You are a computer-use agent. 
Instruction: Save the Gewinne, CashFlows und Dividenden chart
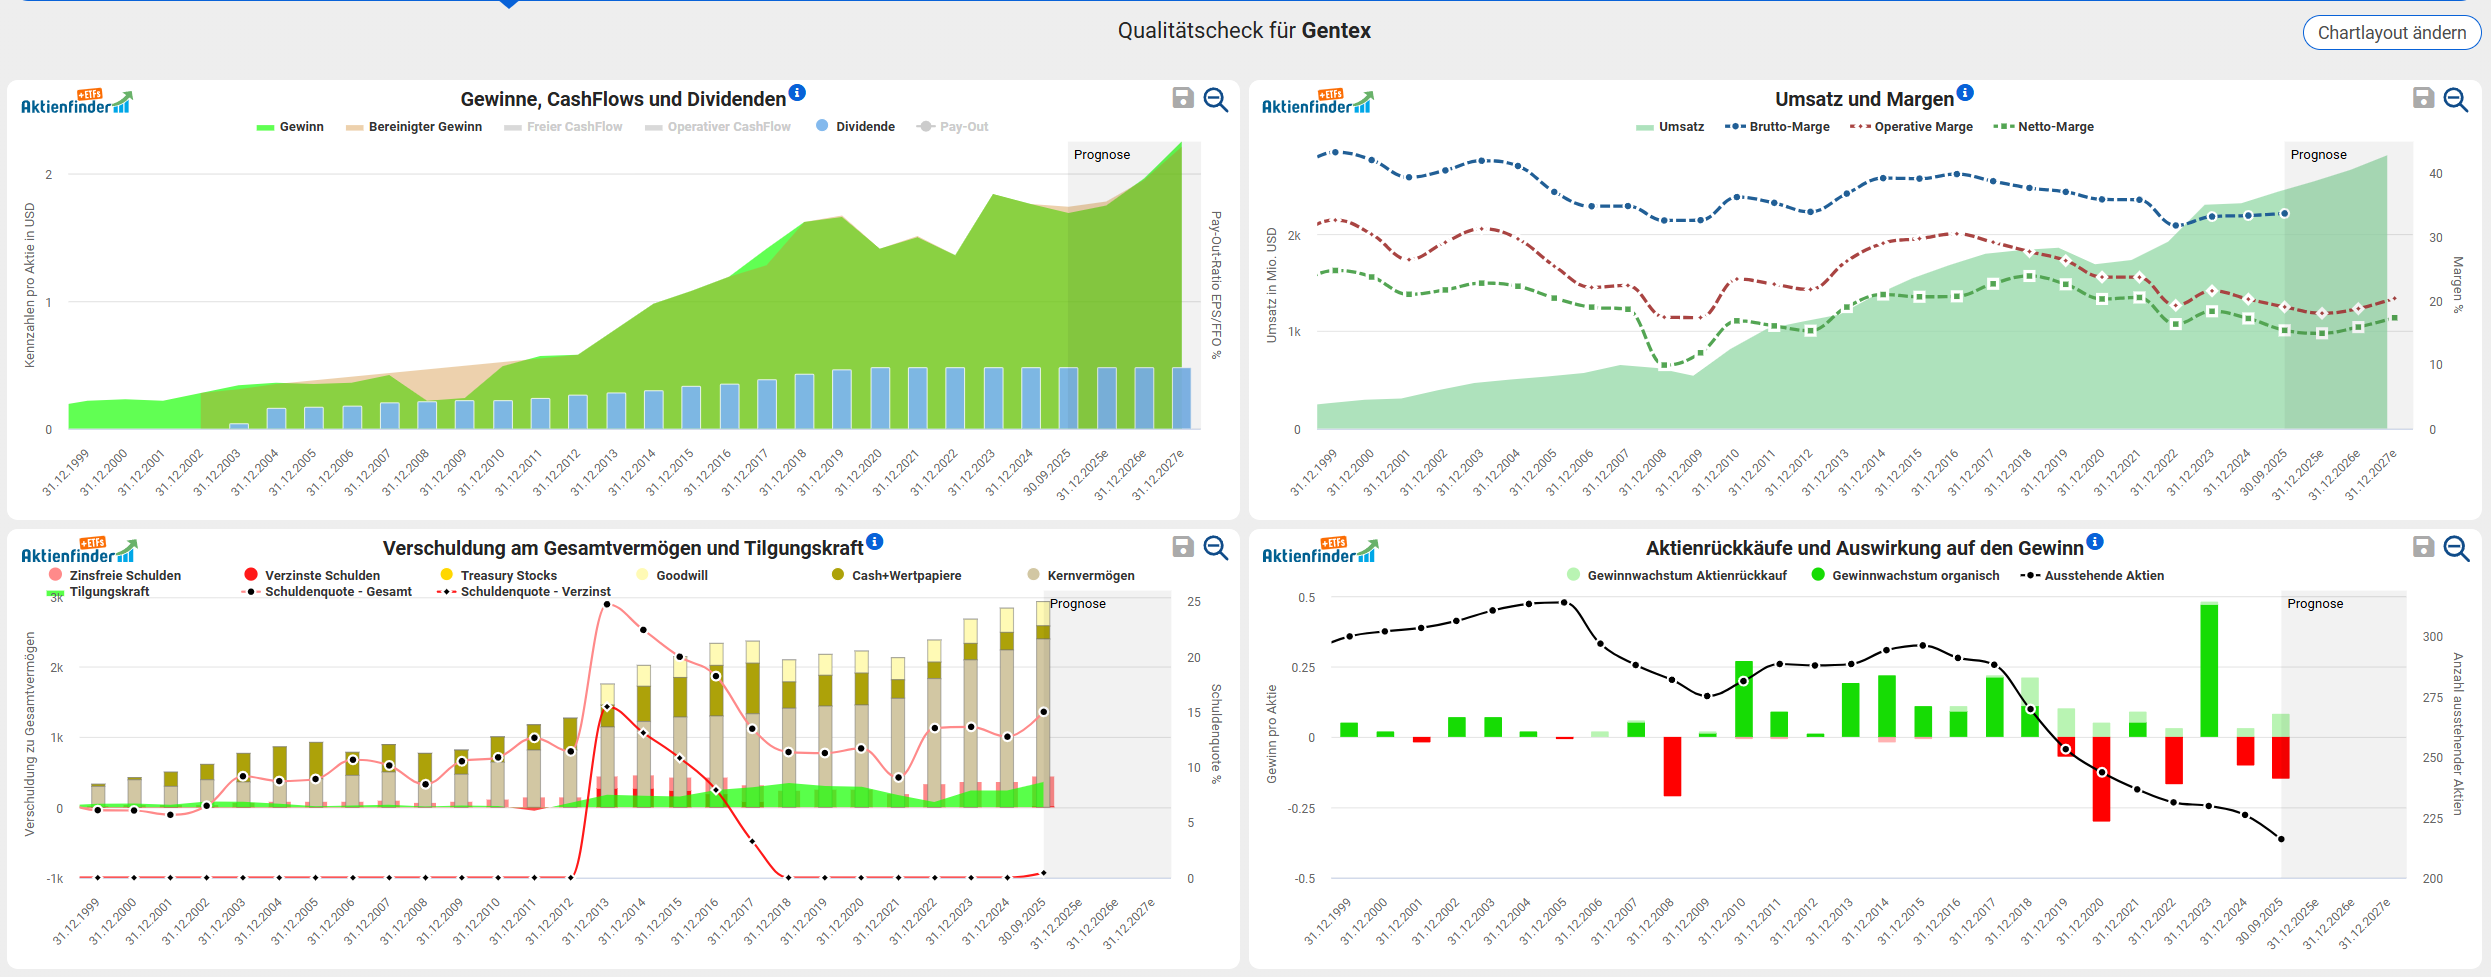point(1182,98)
